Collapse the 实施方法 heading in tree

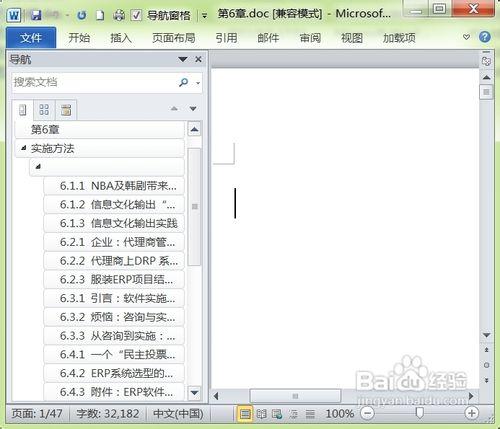pyautogui.click(x=23, y=148)
